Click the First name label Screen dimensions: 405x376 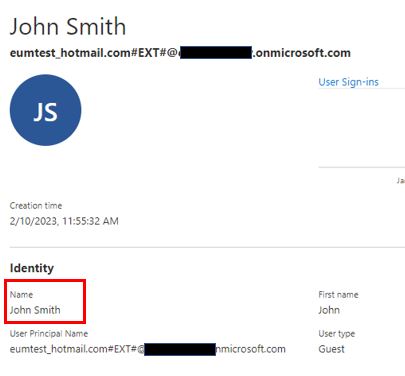click(338, 294)
